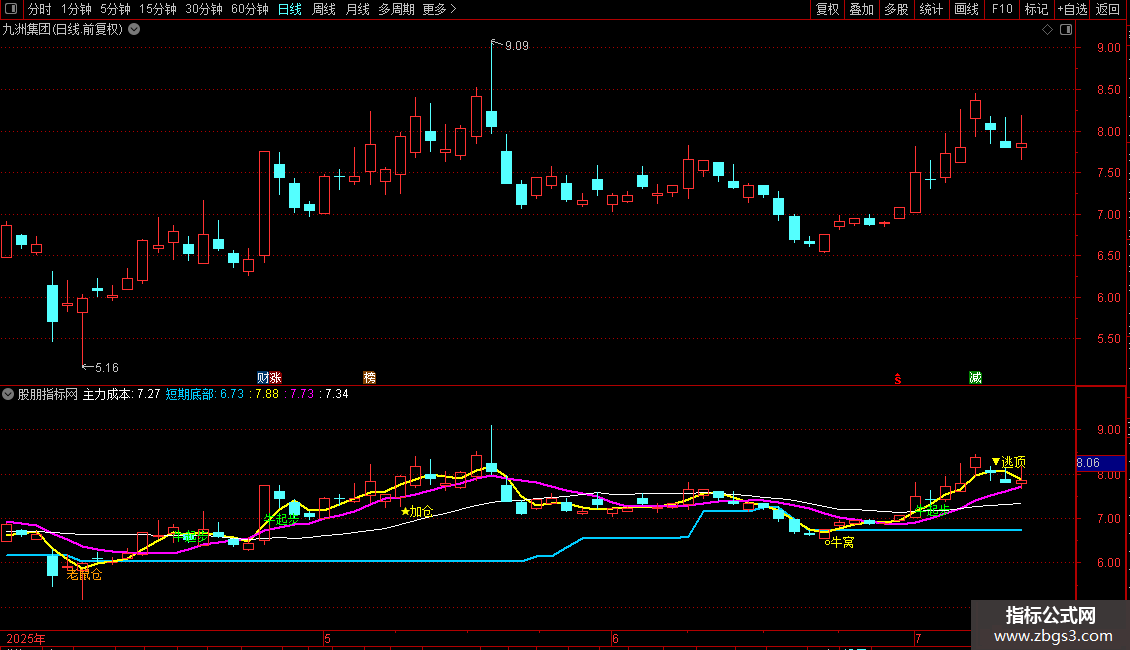Click the 标记 mark button
The image size is (1130, 650).
pos(1036,9)
